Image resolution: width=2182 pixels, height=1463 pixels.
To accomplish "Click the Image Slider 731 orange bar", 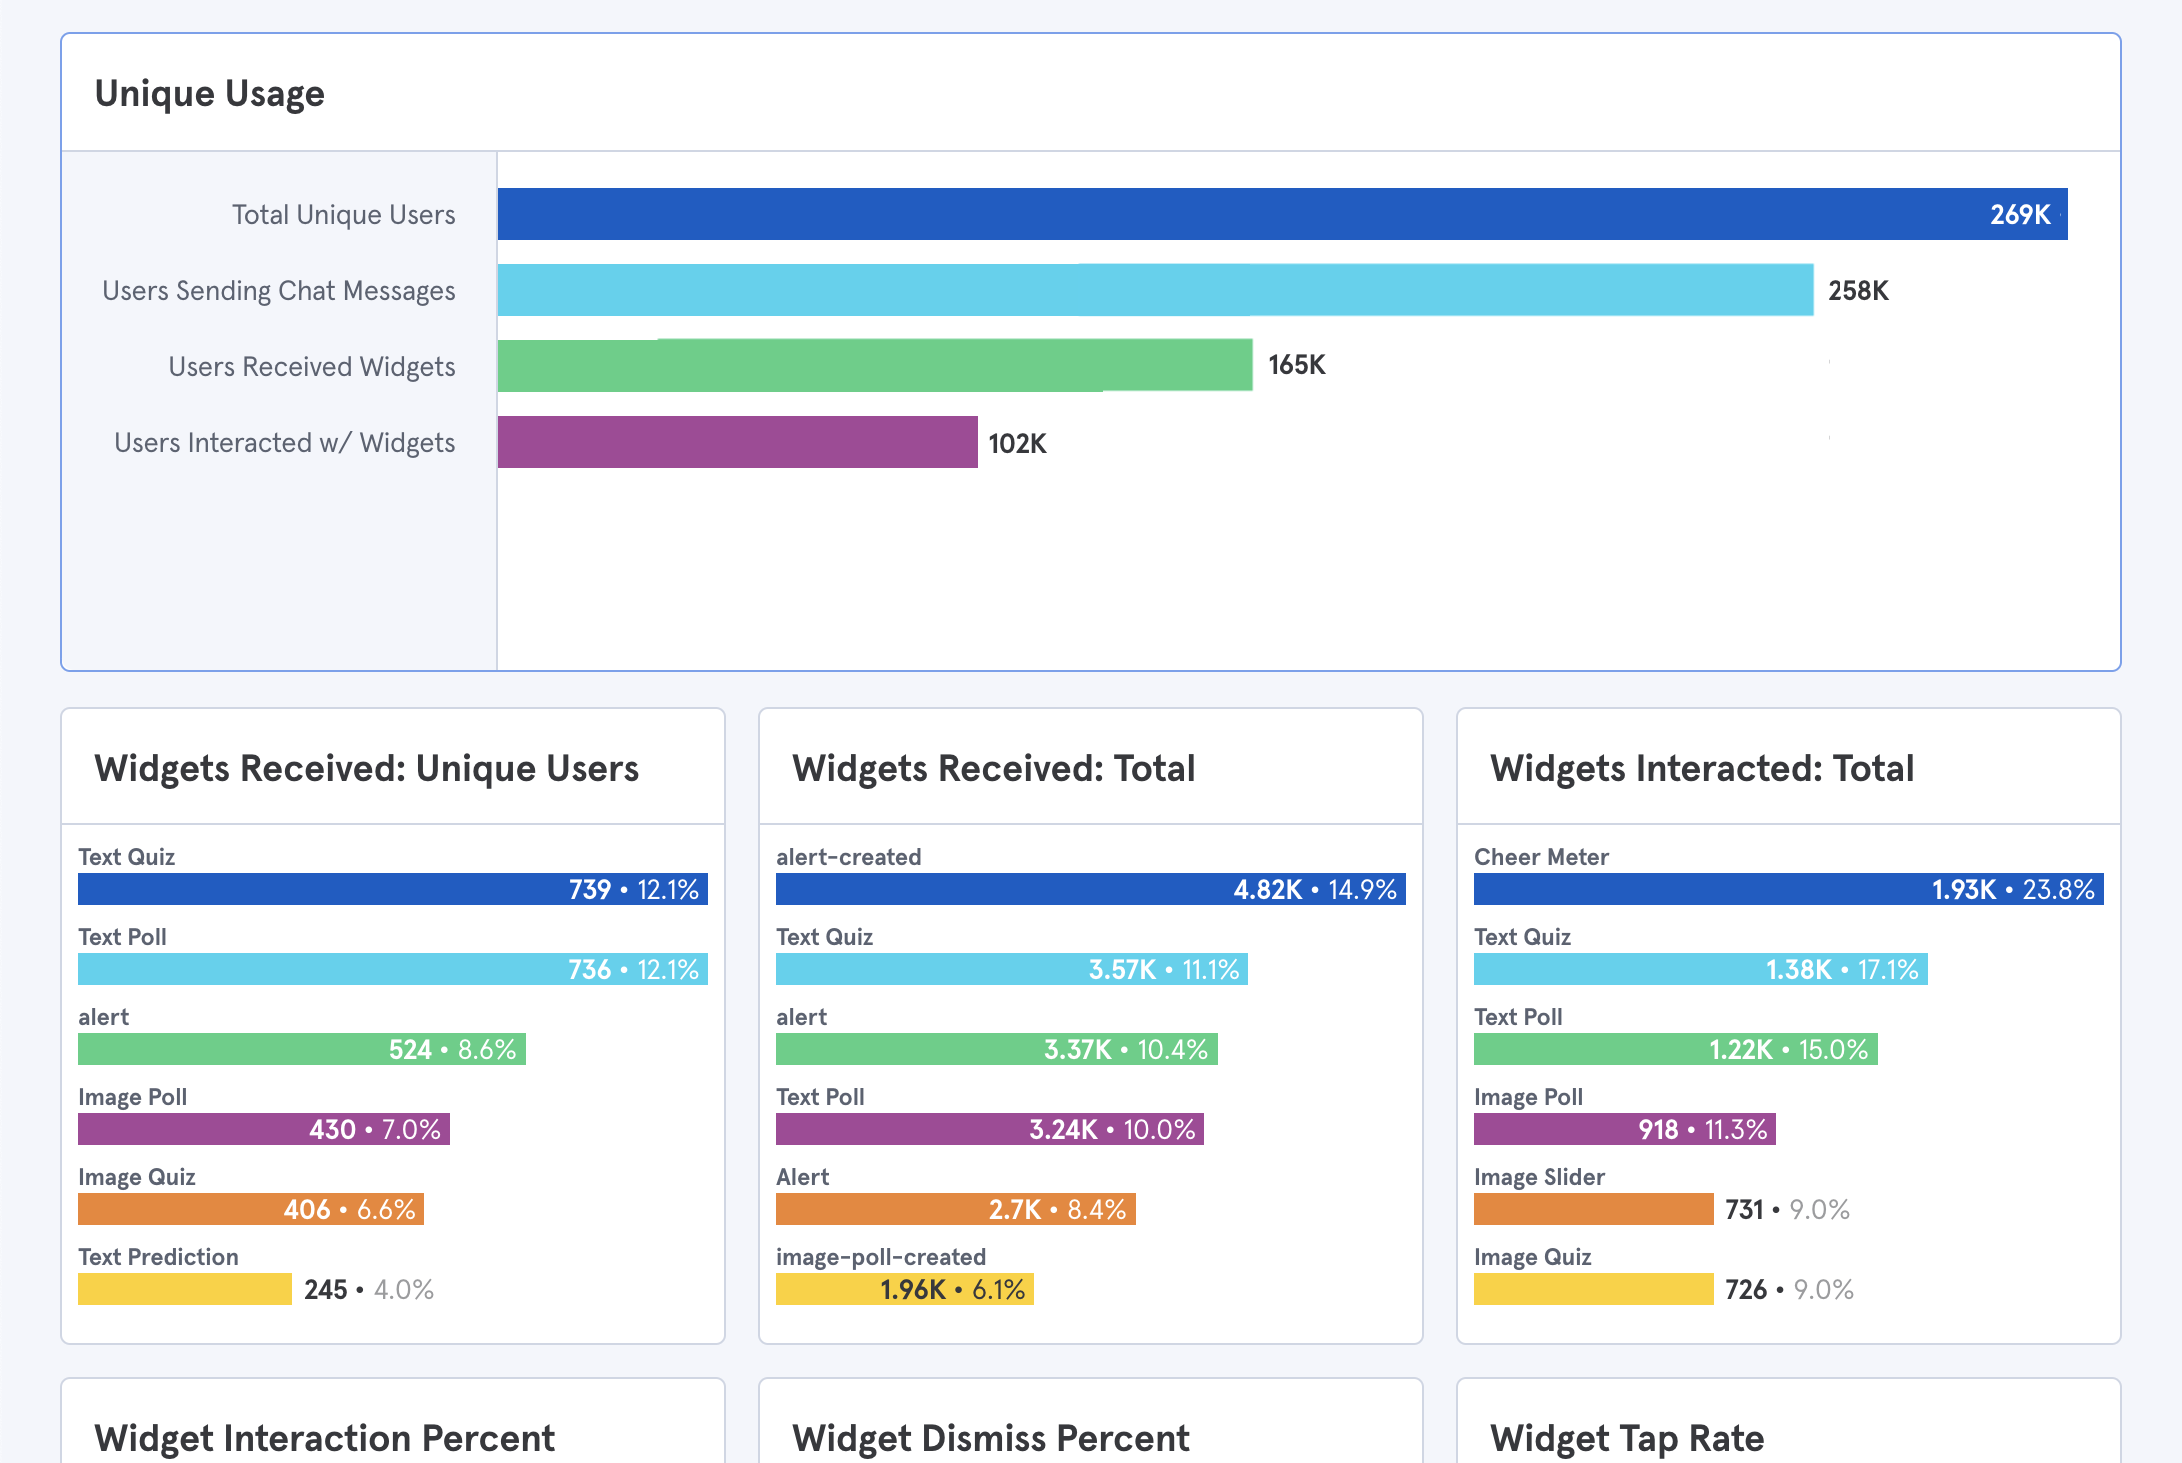I will (x=1593, y=1209).
